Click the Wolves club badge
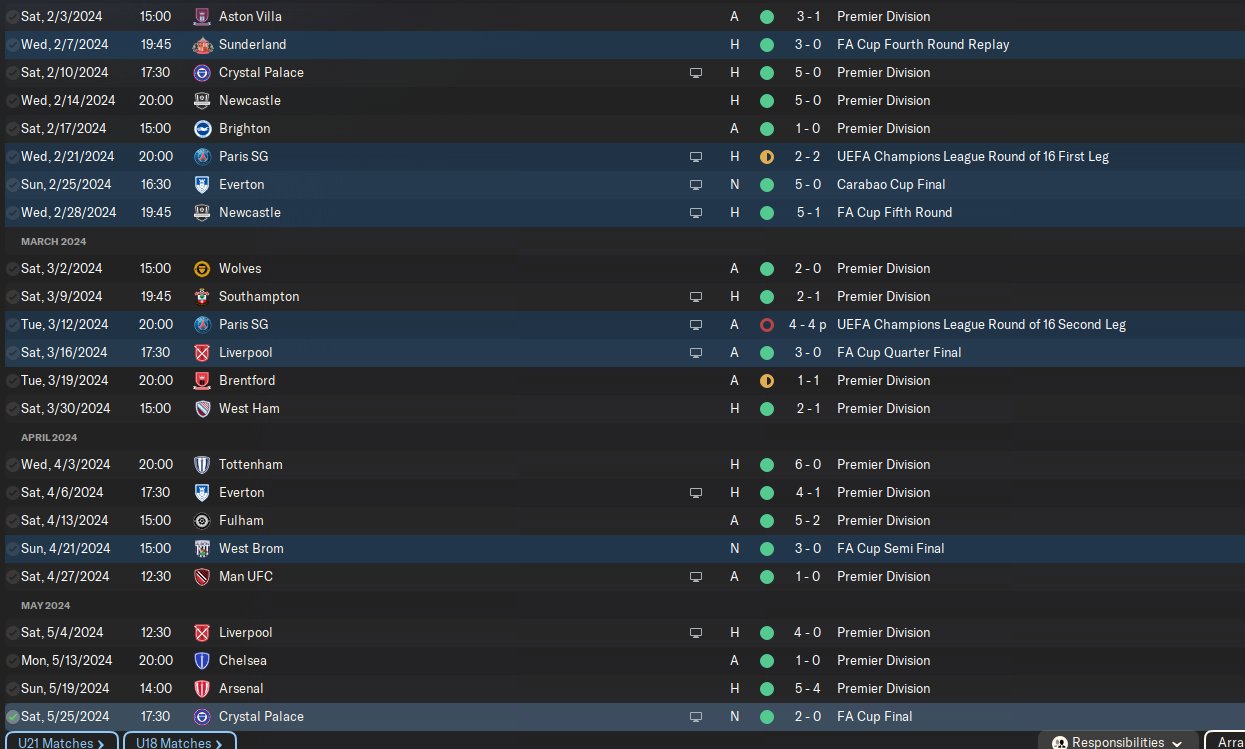 pos(202,268)
